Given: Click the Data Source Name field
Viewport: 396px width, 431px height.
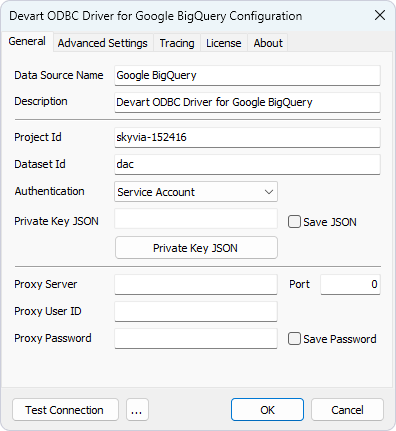Looking at the screenshot, I should (x=247, y=75).
